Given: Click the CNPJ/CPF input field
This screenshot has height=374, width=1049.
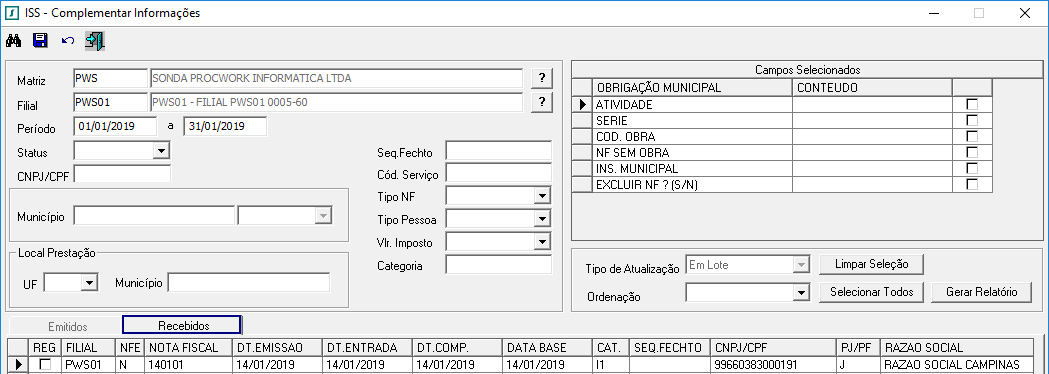Looking at the screenshot, I should pos(122,175).
